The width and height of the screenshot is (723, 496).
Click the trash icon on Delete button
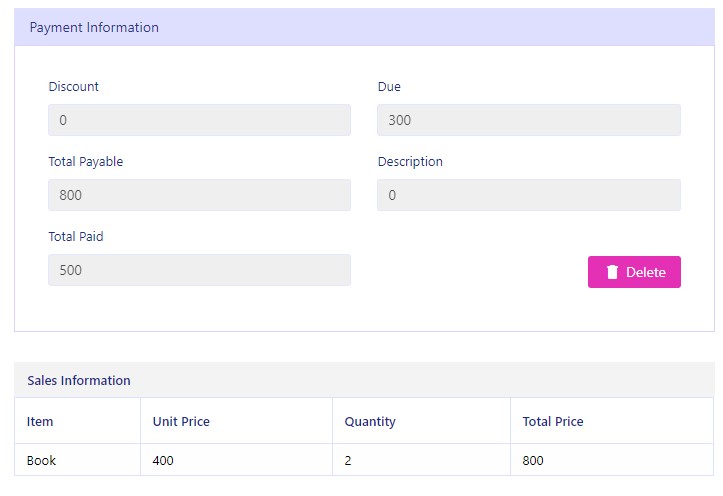pos(612,272)
